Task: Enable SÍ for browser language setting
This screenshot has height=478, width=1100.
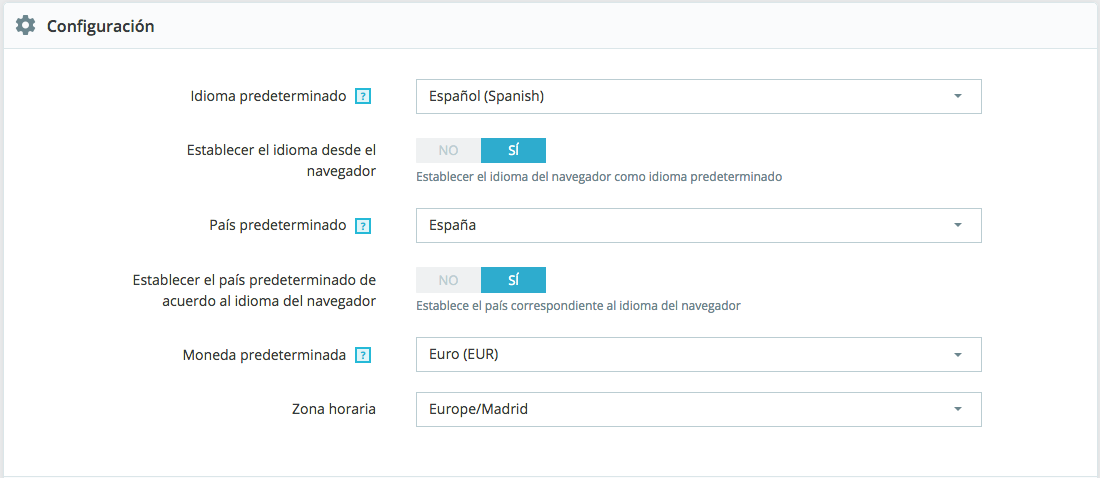Action: (x=513, y=150)
